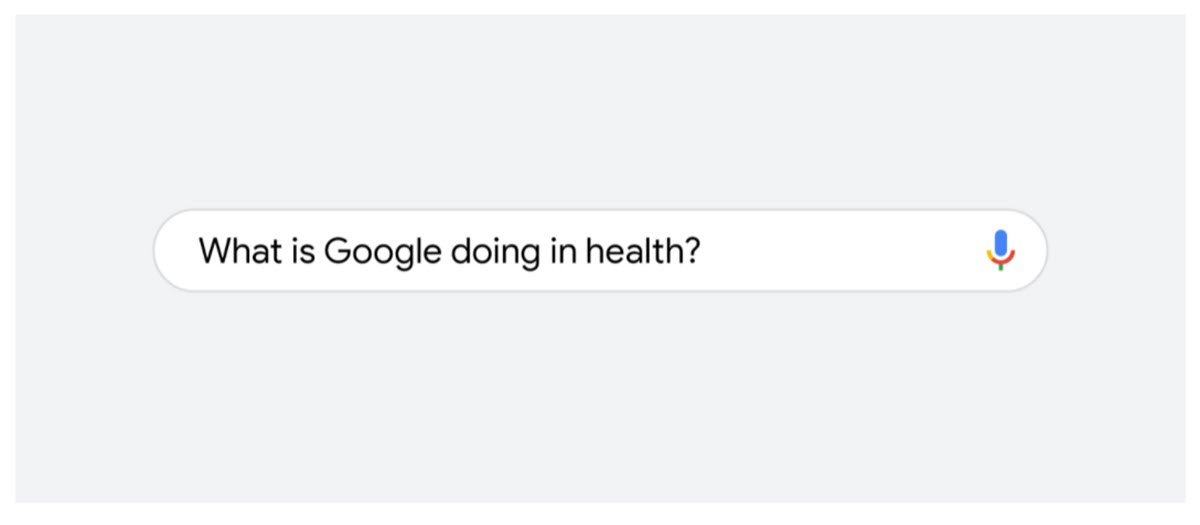1200x525 pixels.
Task: Click the gray background above the search bar
Action: (x=600, y=110)
